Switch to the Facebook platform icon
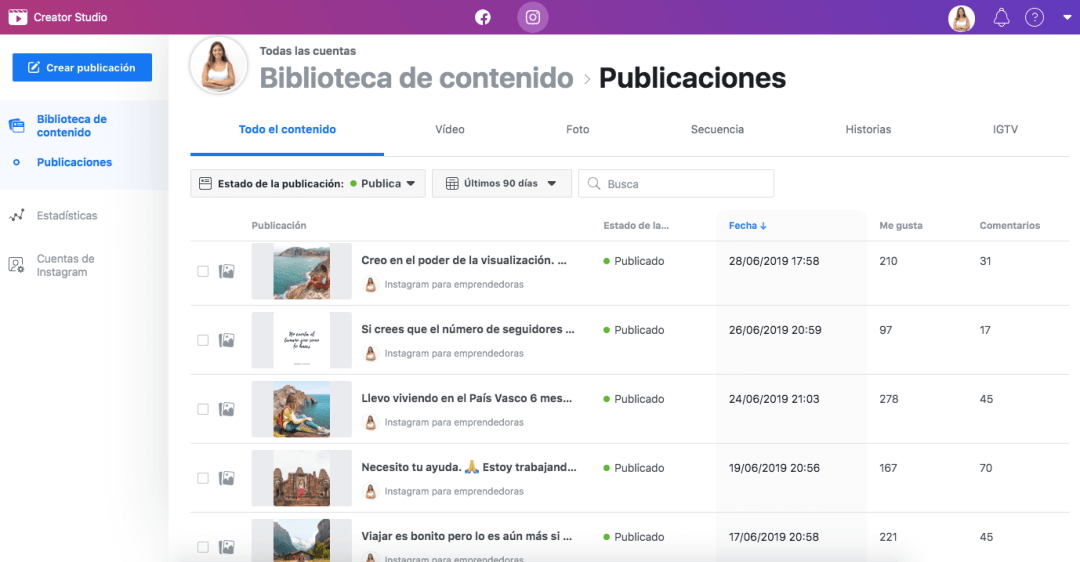The image size is (1080, 562). [x=483, y=17]
